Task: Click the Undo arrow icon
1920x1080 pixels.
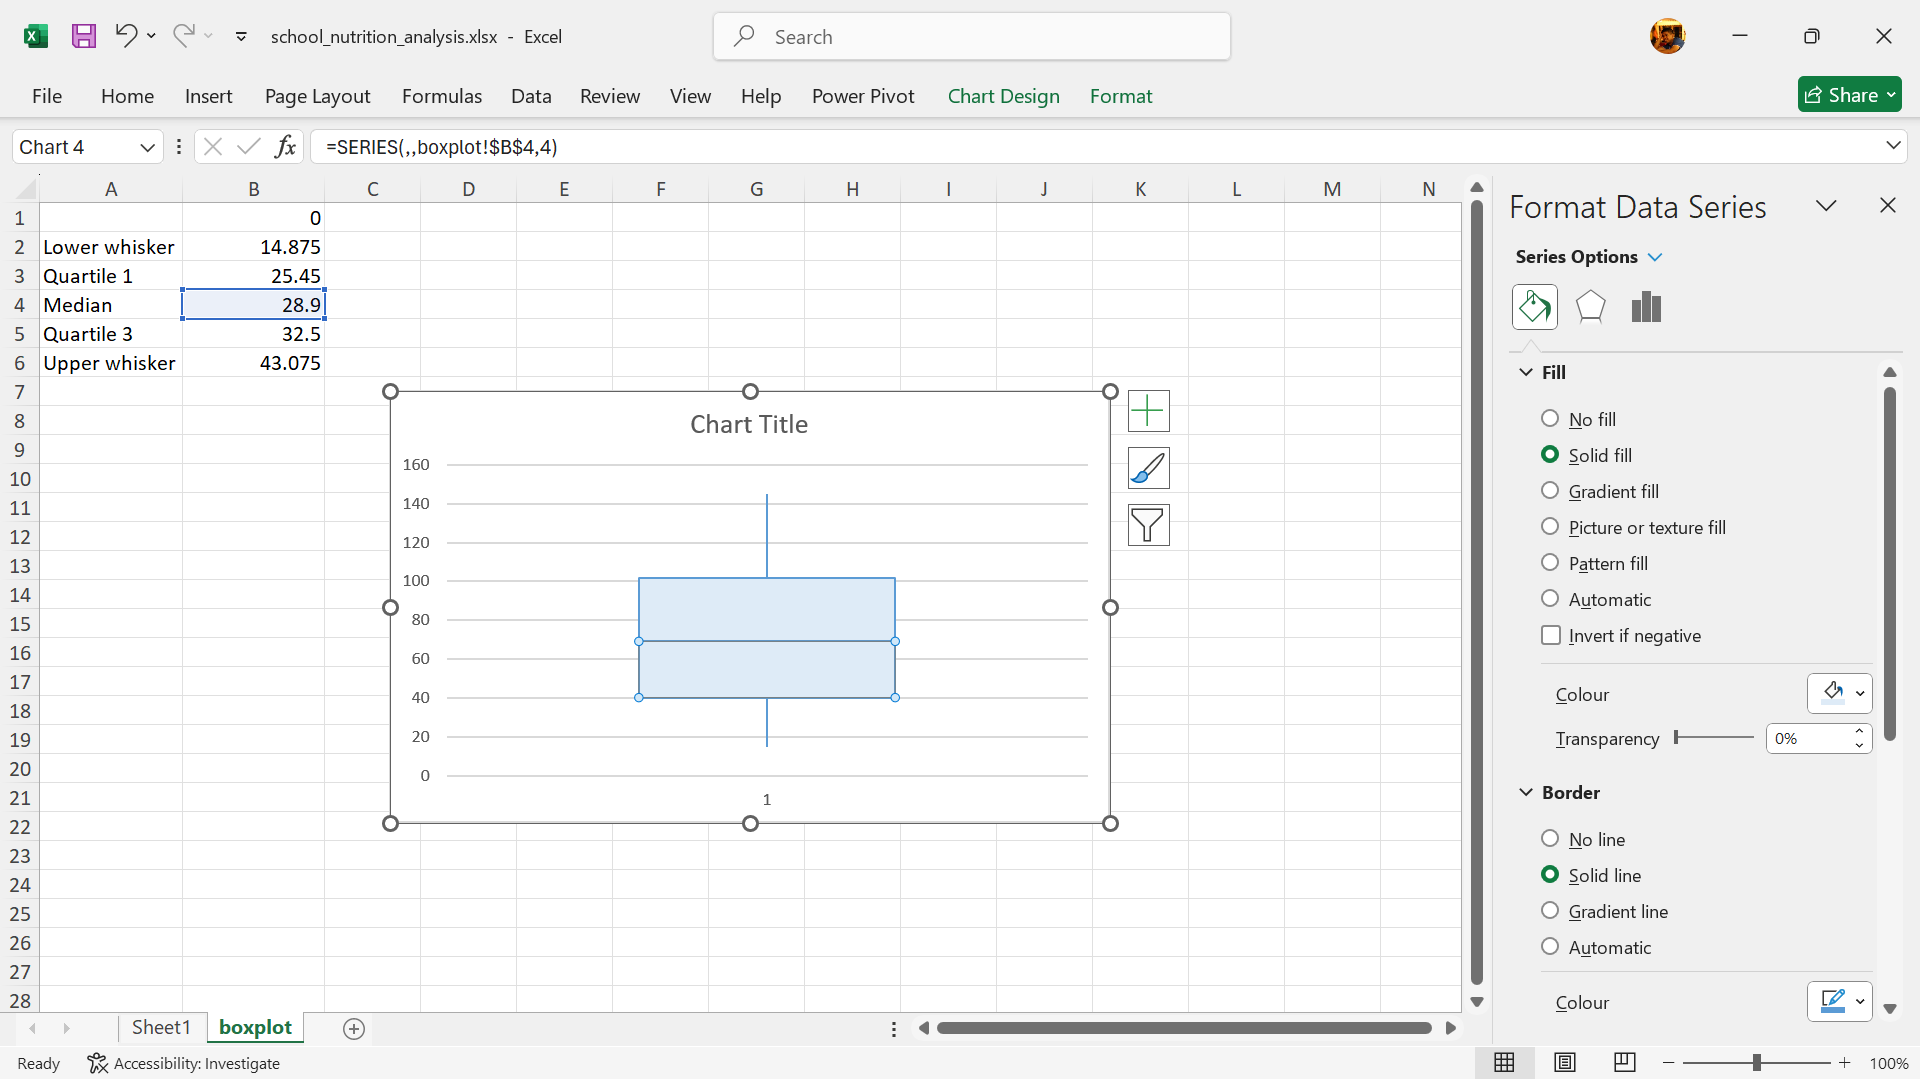Action: pos(125,36)
